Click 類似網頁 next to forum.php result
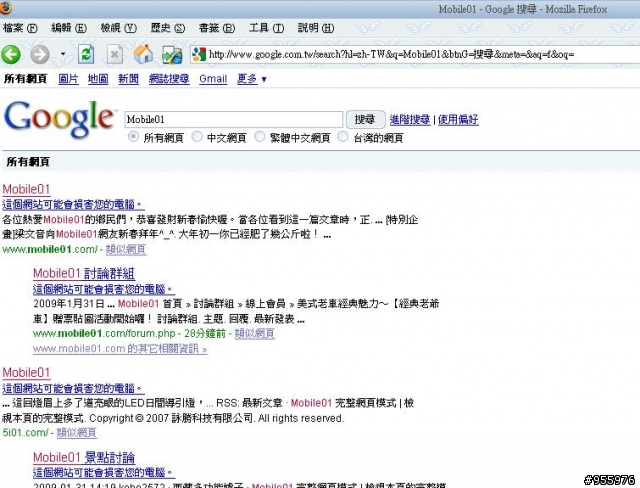 (x=255, y=333)
